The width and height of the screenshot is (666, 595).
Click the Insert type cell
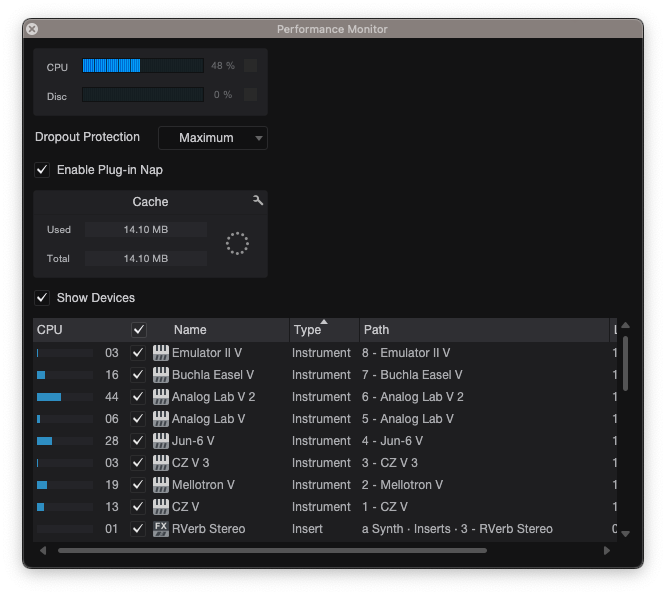[307, 529]
